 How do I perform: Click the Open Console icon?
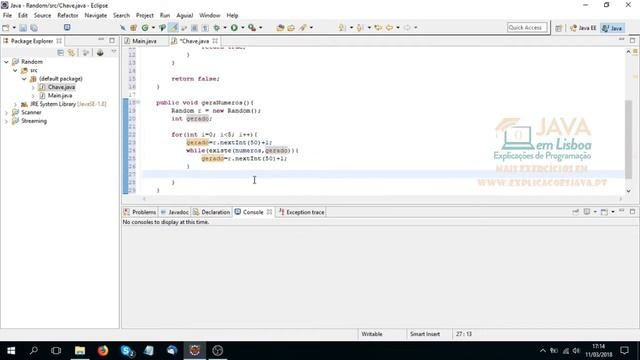[604, 212]
